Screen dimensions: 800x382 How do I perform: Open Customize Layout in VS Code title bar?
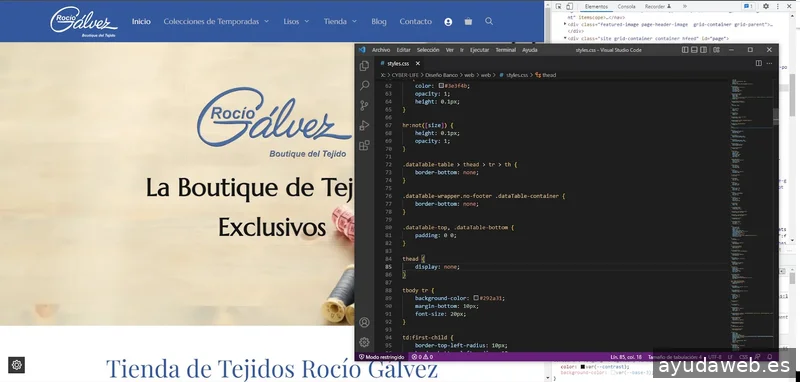[x=716, y=50]
